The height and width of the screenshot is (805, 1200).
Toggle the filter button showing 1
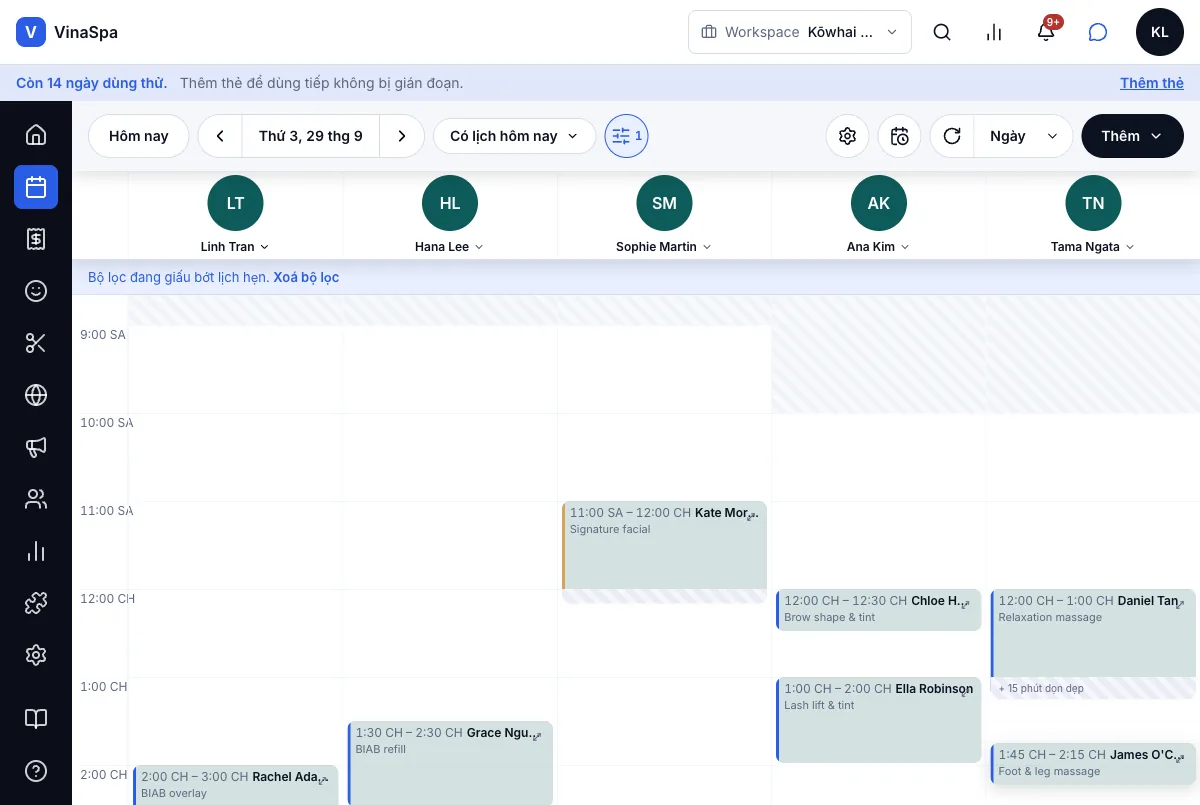(627, 136)
